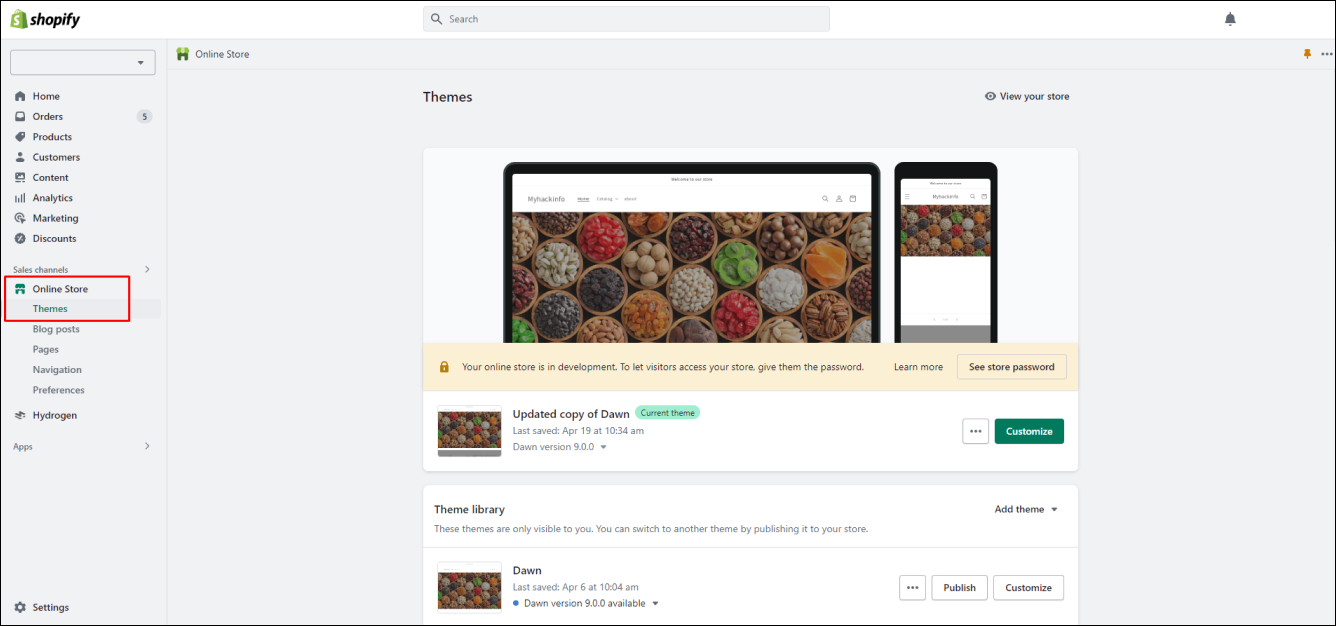The image size is (1336, 626).
Task: Click the Updated copy of Dawn thumbnail
Action: coord(469,431)
